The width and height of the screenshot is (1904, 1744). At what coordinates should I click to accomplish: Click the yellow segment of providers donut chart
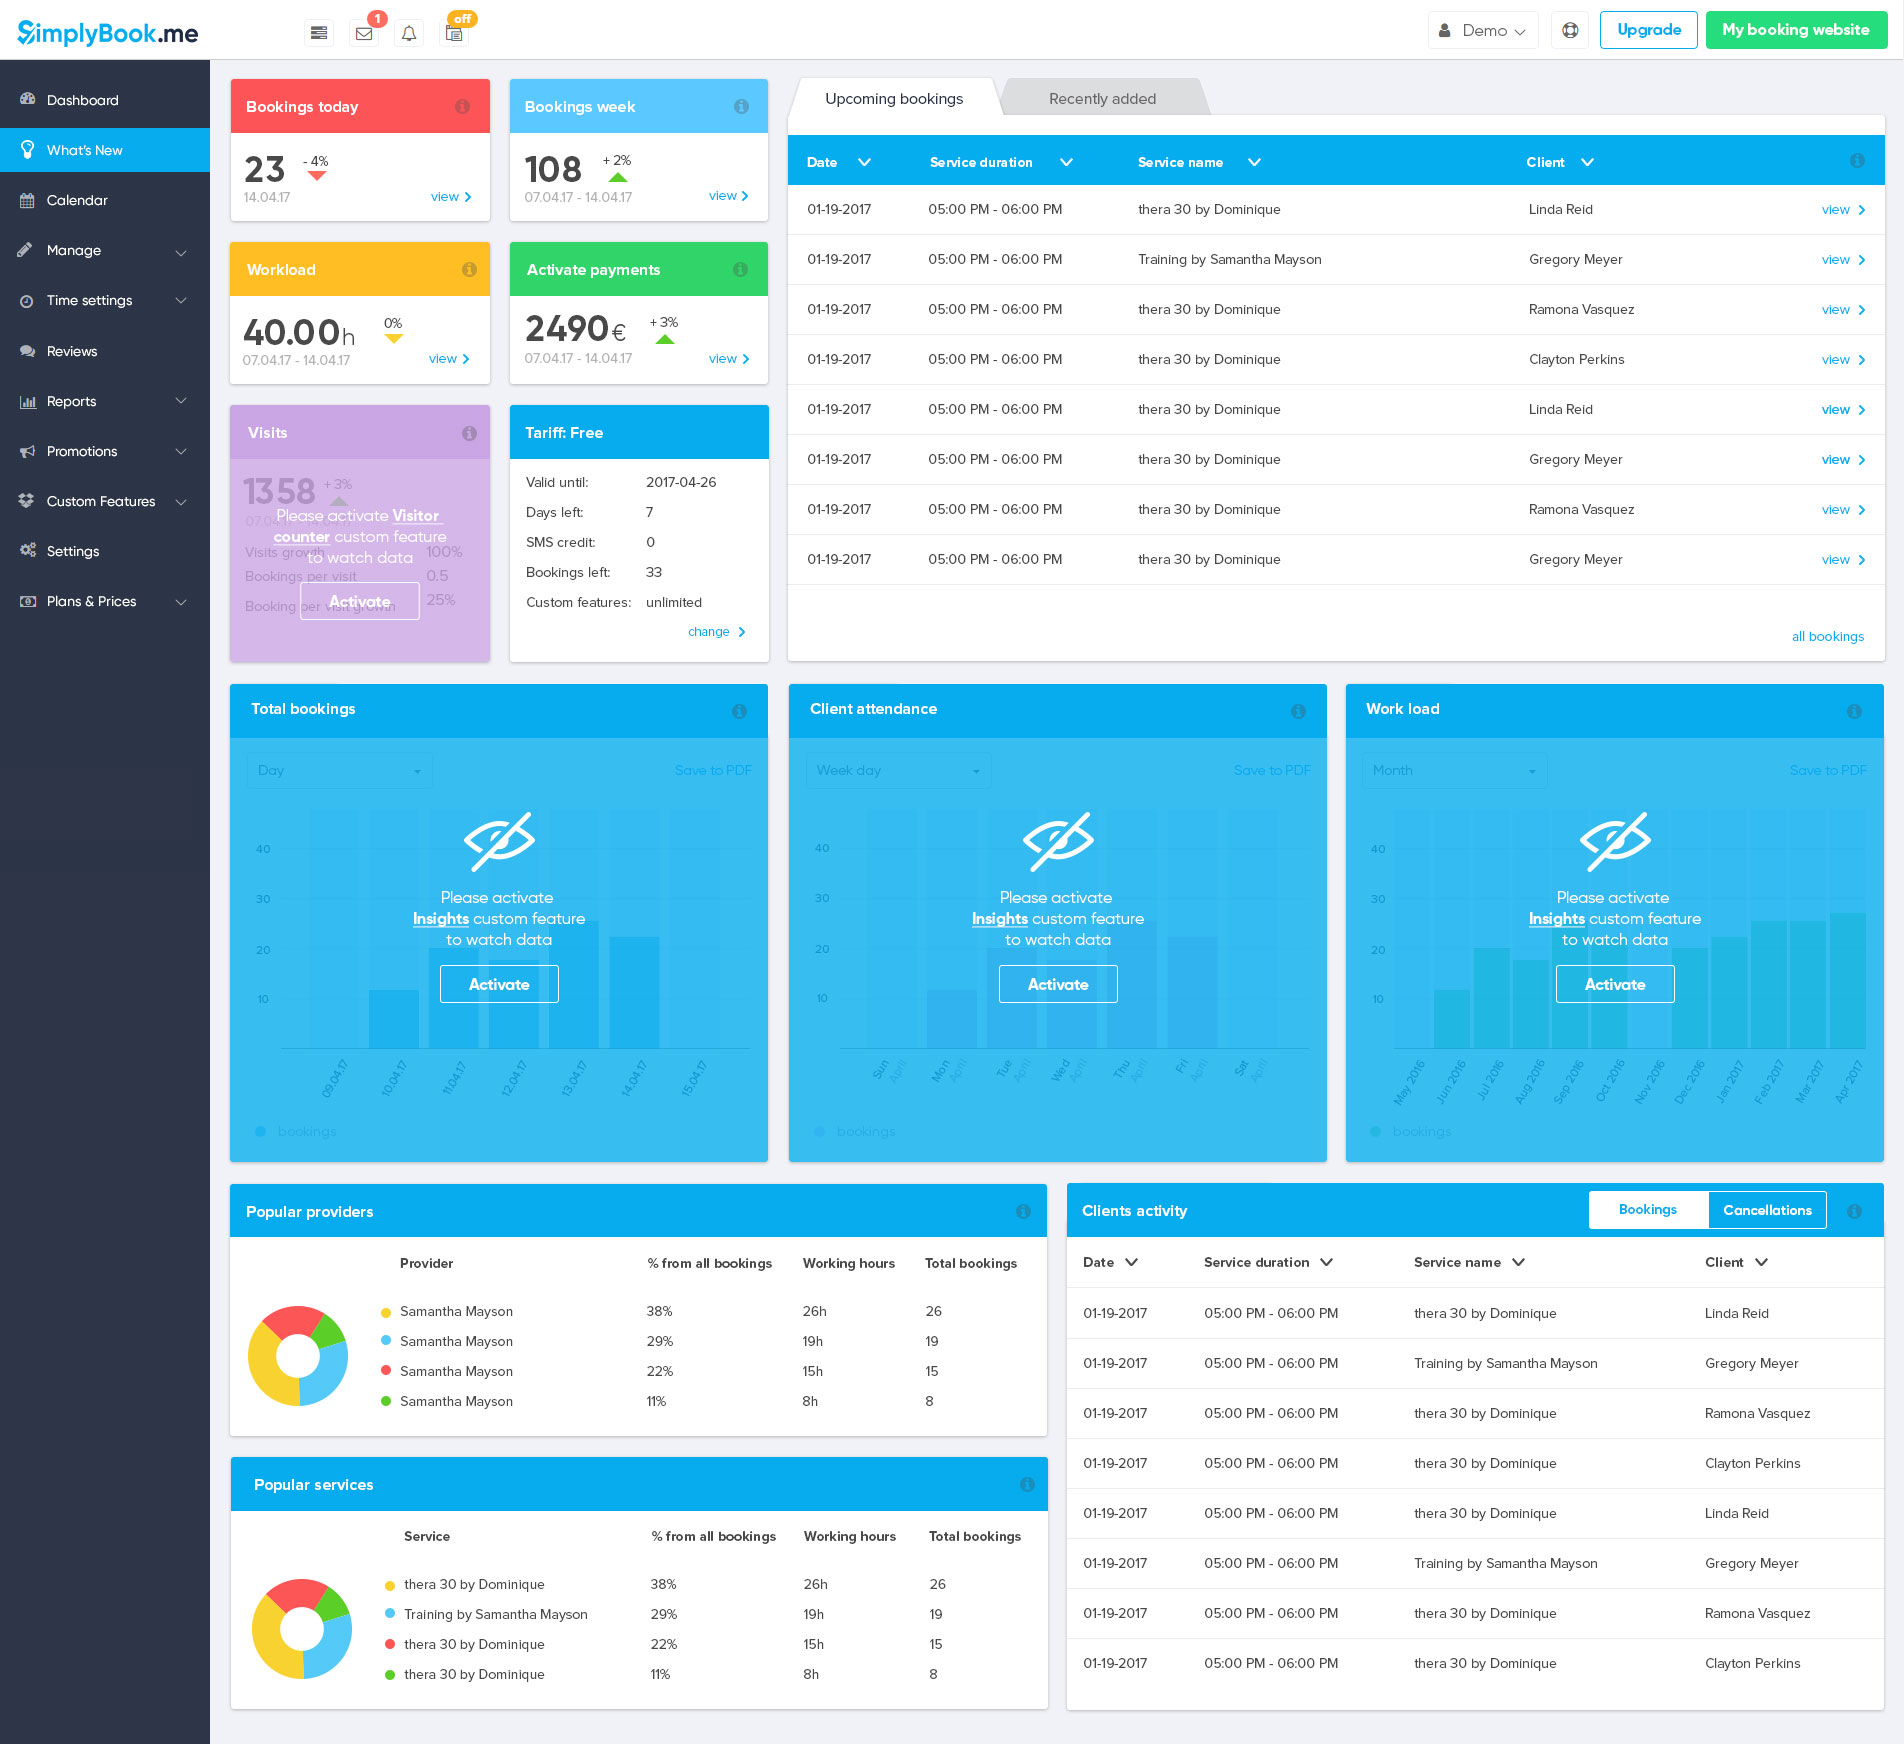coord(268,1369)
